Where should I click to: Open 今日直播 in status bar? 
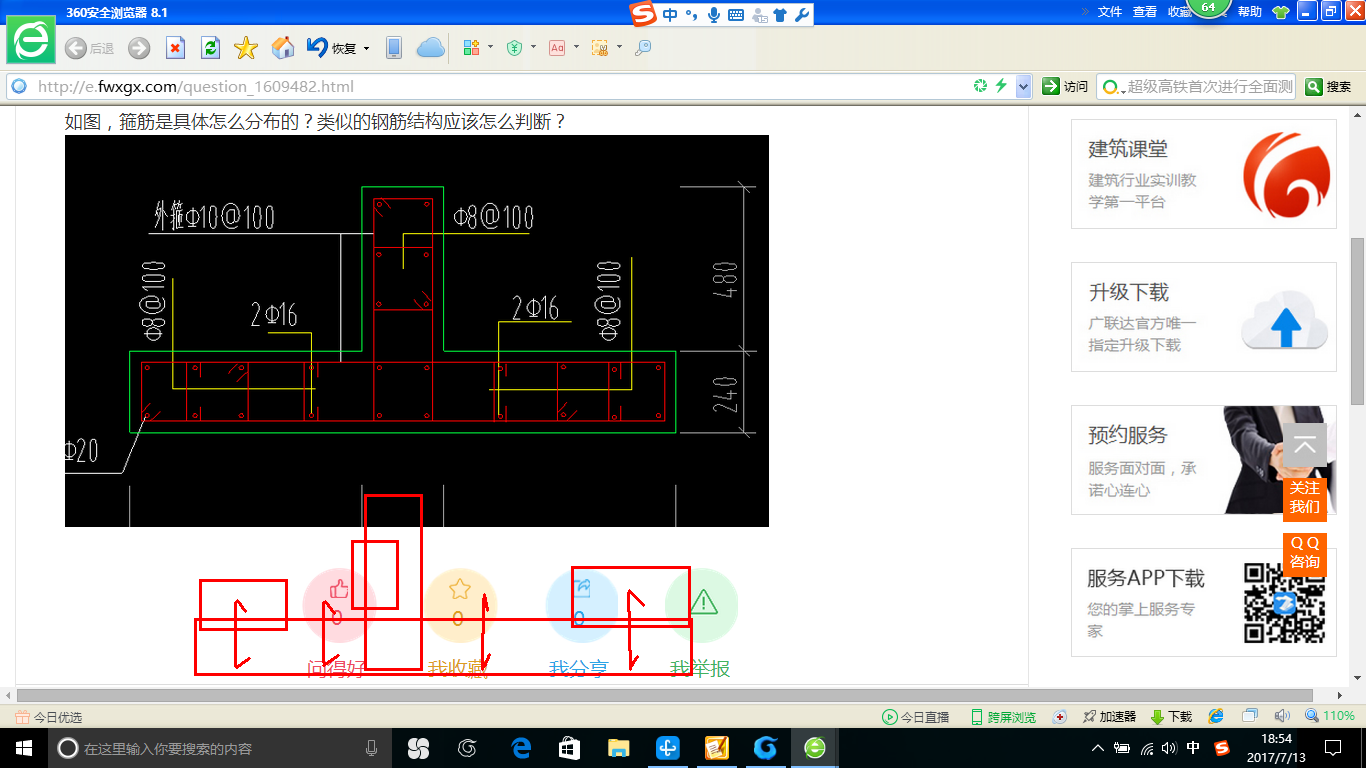(x=916, y=717)
